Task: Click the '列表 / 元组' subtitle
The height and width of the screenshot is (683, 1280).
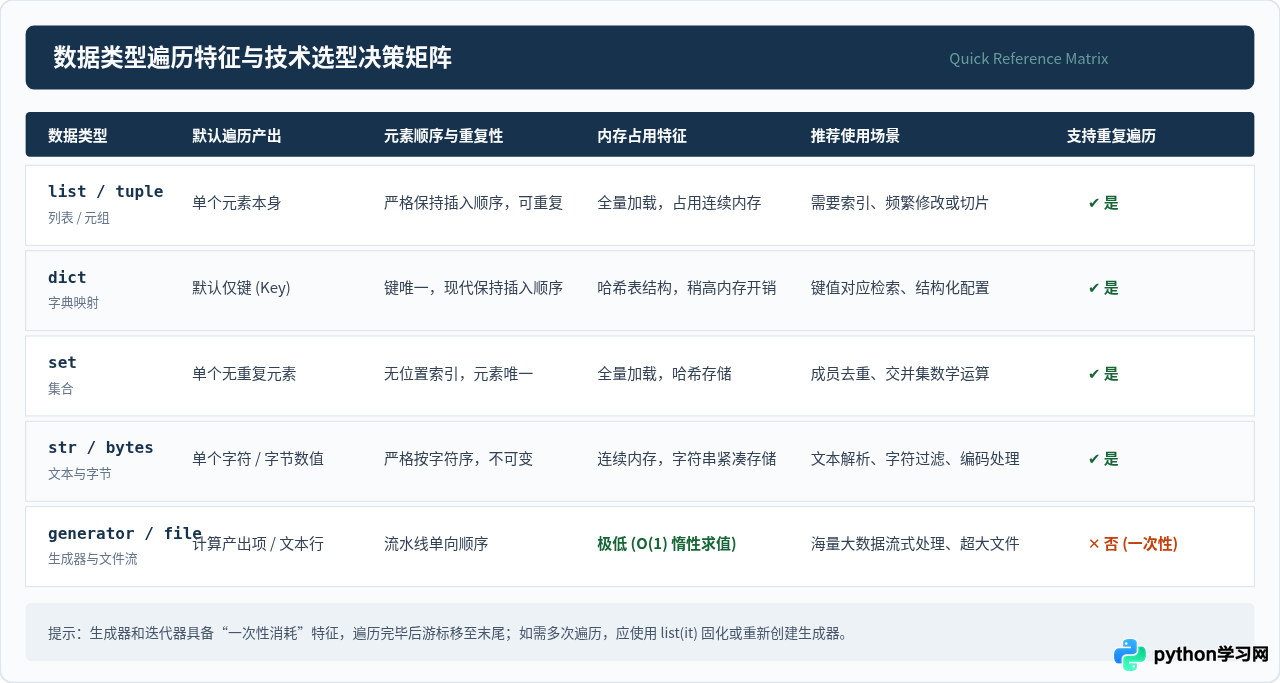Action: tap(79, 218)
